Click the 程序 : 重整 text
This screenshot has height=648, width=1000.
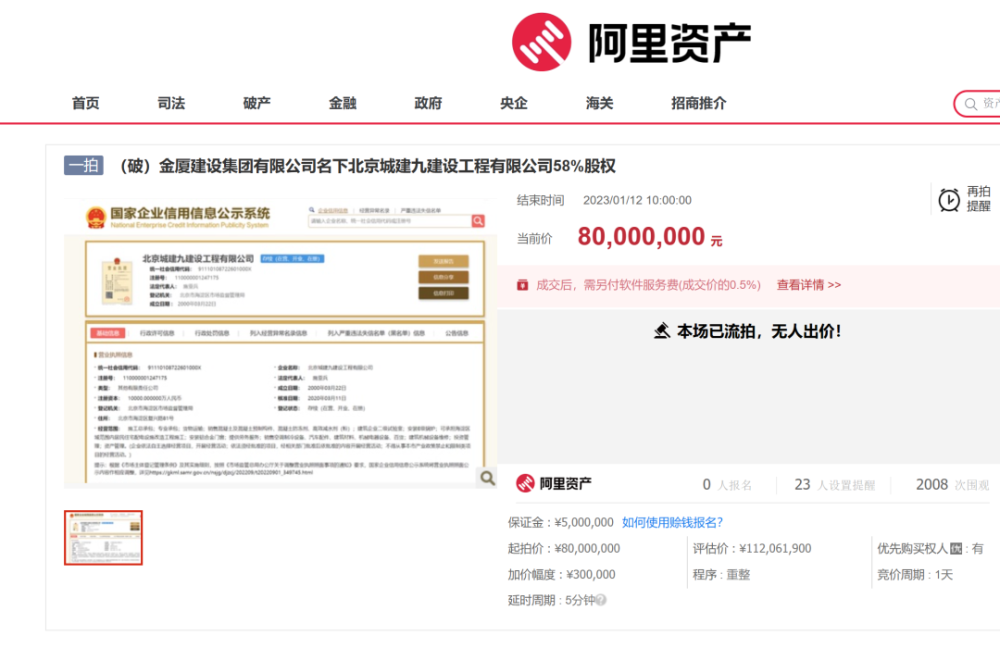coord(721,575)
